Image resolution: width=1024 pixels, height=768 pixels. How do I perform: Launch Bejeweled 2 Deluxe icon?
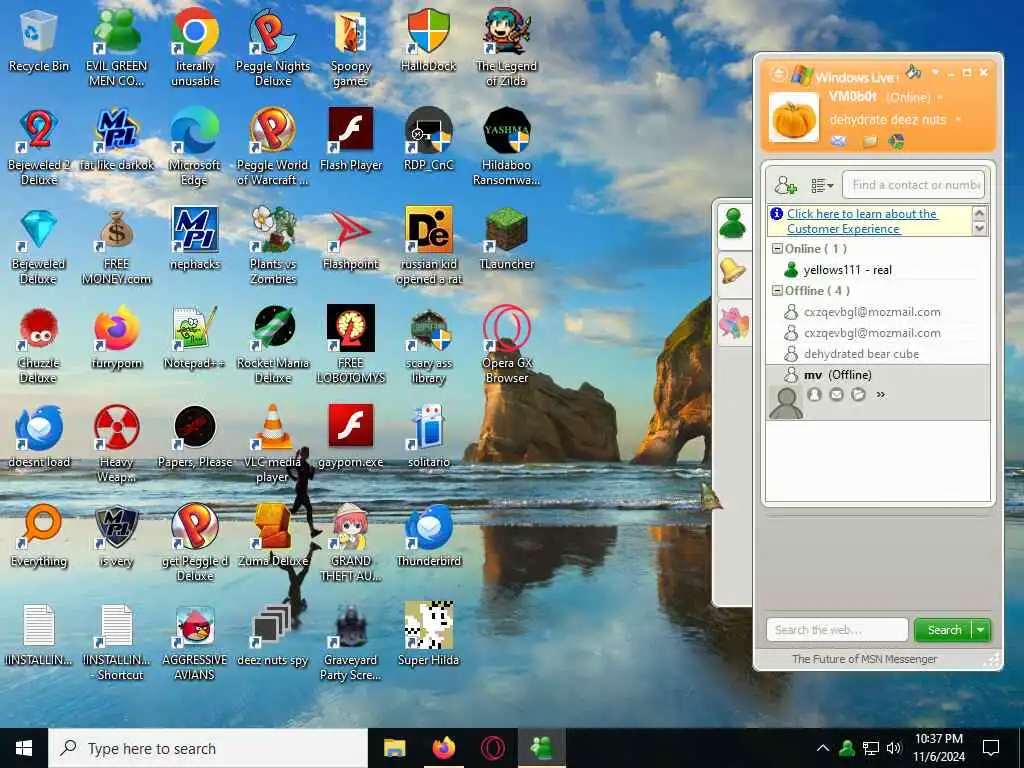[x=39, y=147]
